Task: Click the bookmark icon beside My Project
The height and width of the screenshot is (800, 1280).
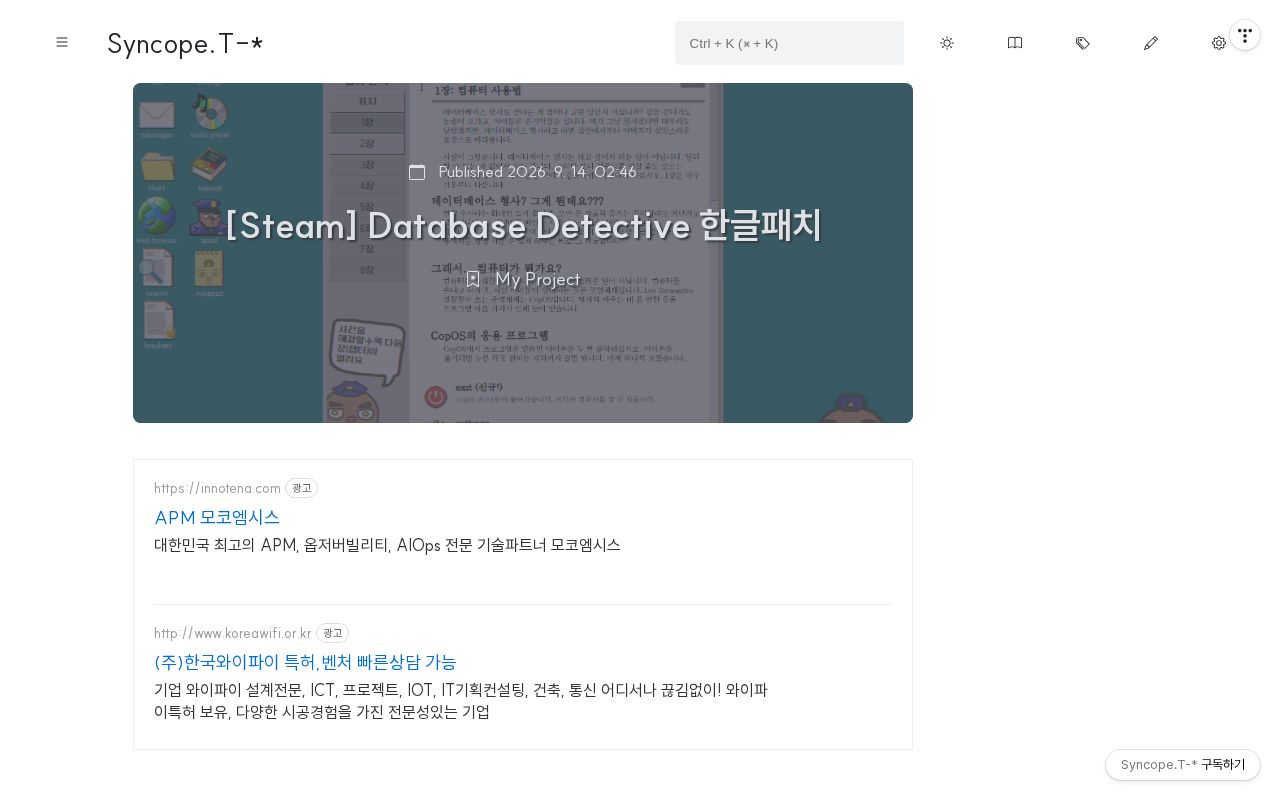Action: point(473,279)
